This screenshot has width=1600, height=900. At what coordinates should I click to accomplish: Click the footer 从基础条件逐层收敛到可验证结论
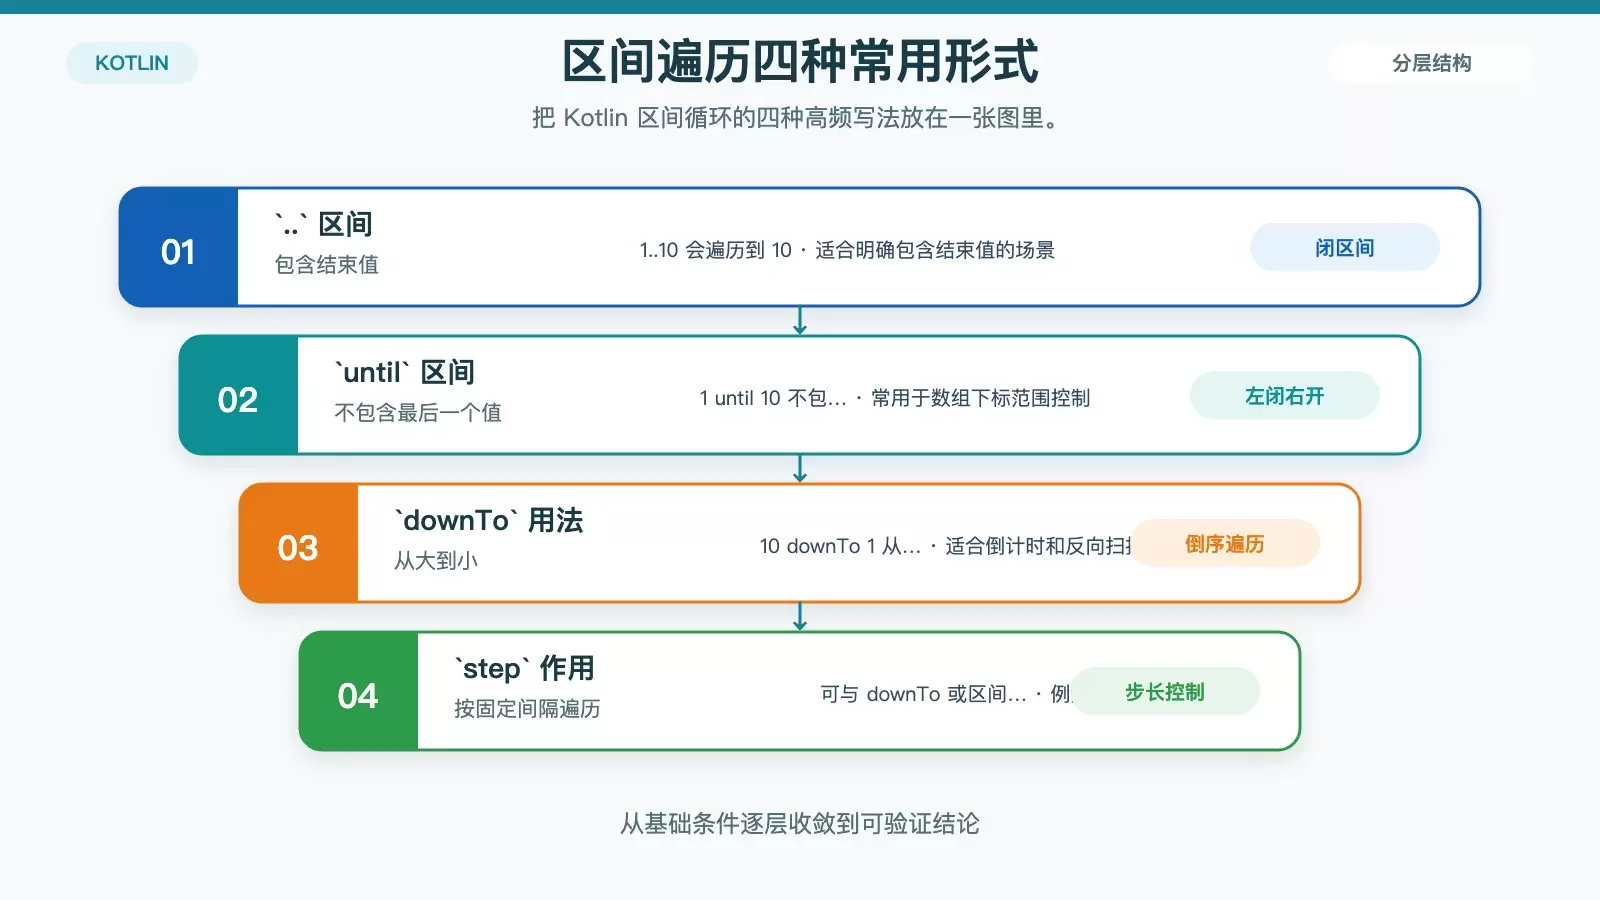[800, 824]
